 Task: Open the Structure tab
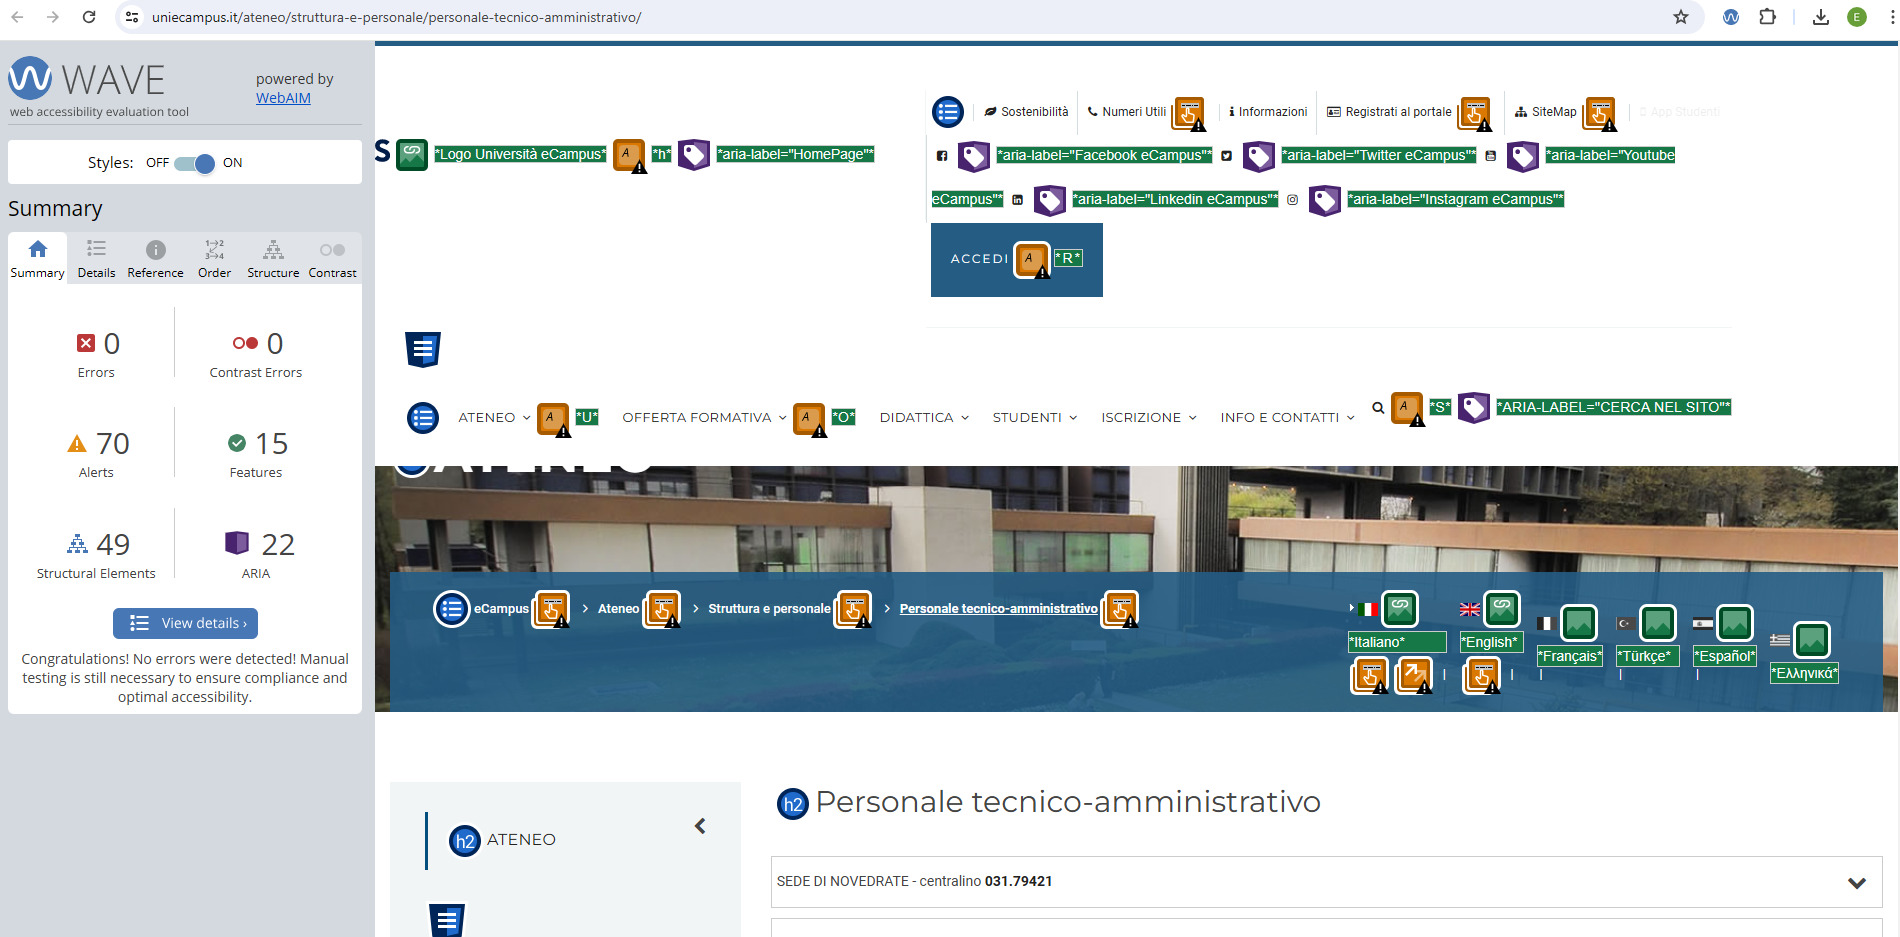point(273,258)
